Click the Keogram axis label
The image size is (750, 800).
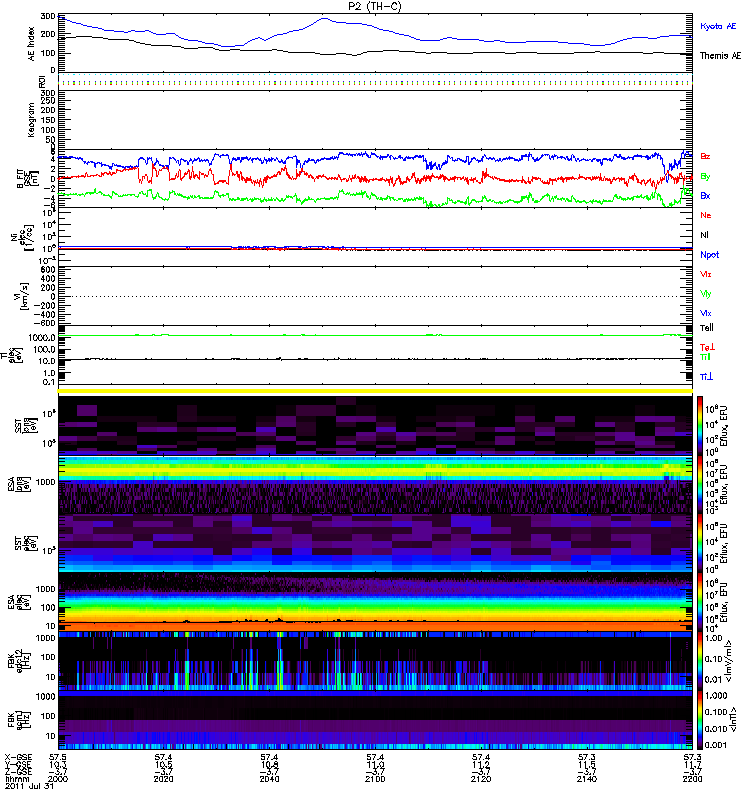click(32, 120)
